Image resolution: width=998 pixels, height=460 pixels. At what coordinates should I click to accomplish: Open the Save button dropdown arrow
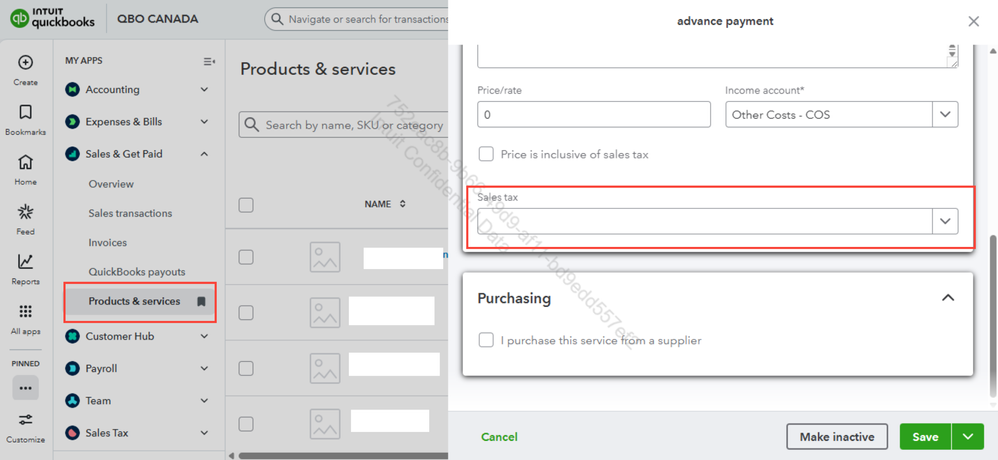click(x=968, y=436)
